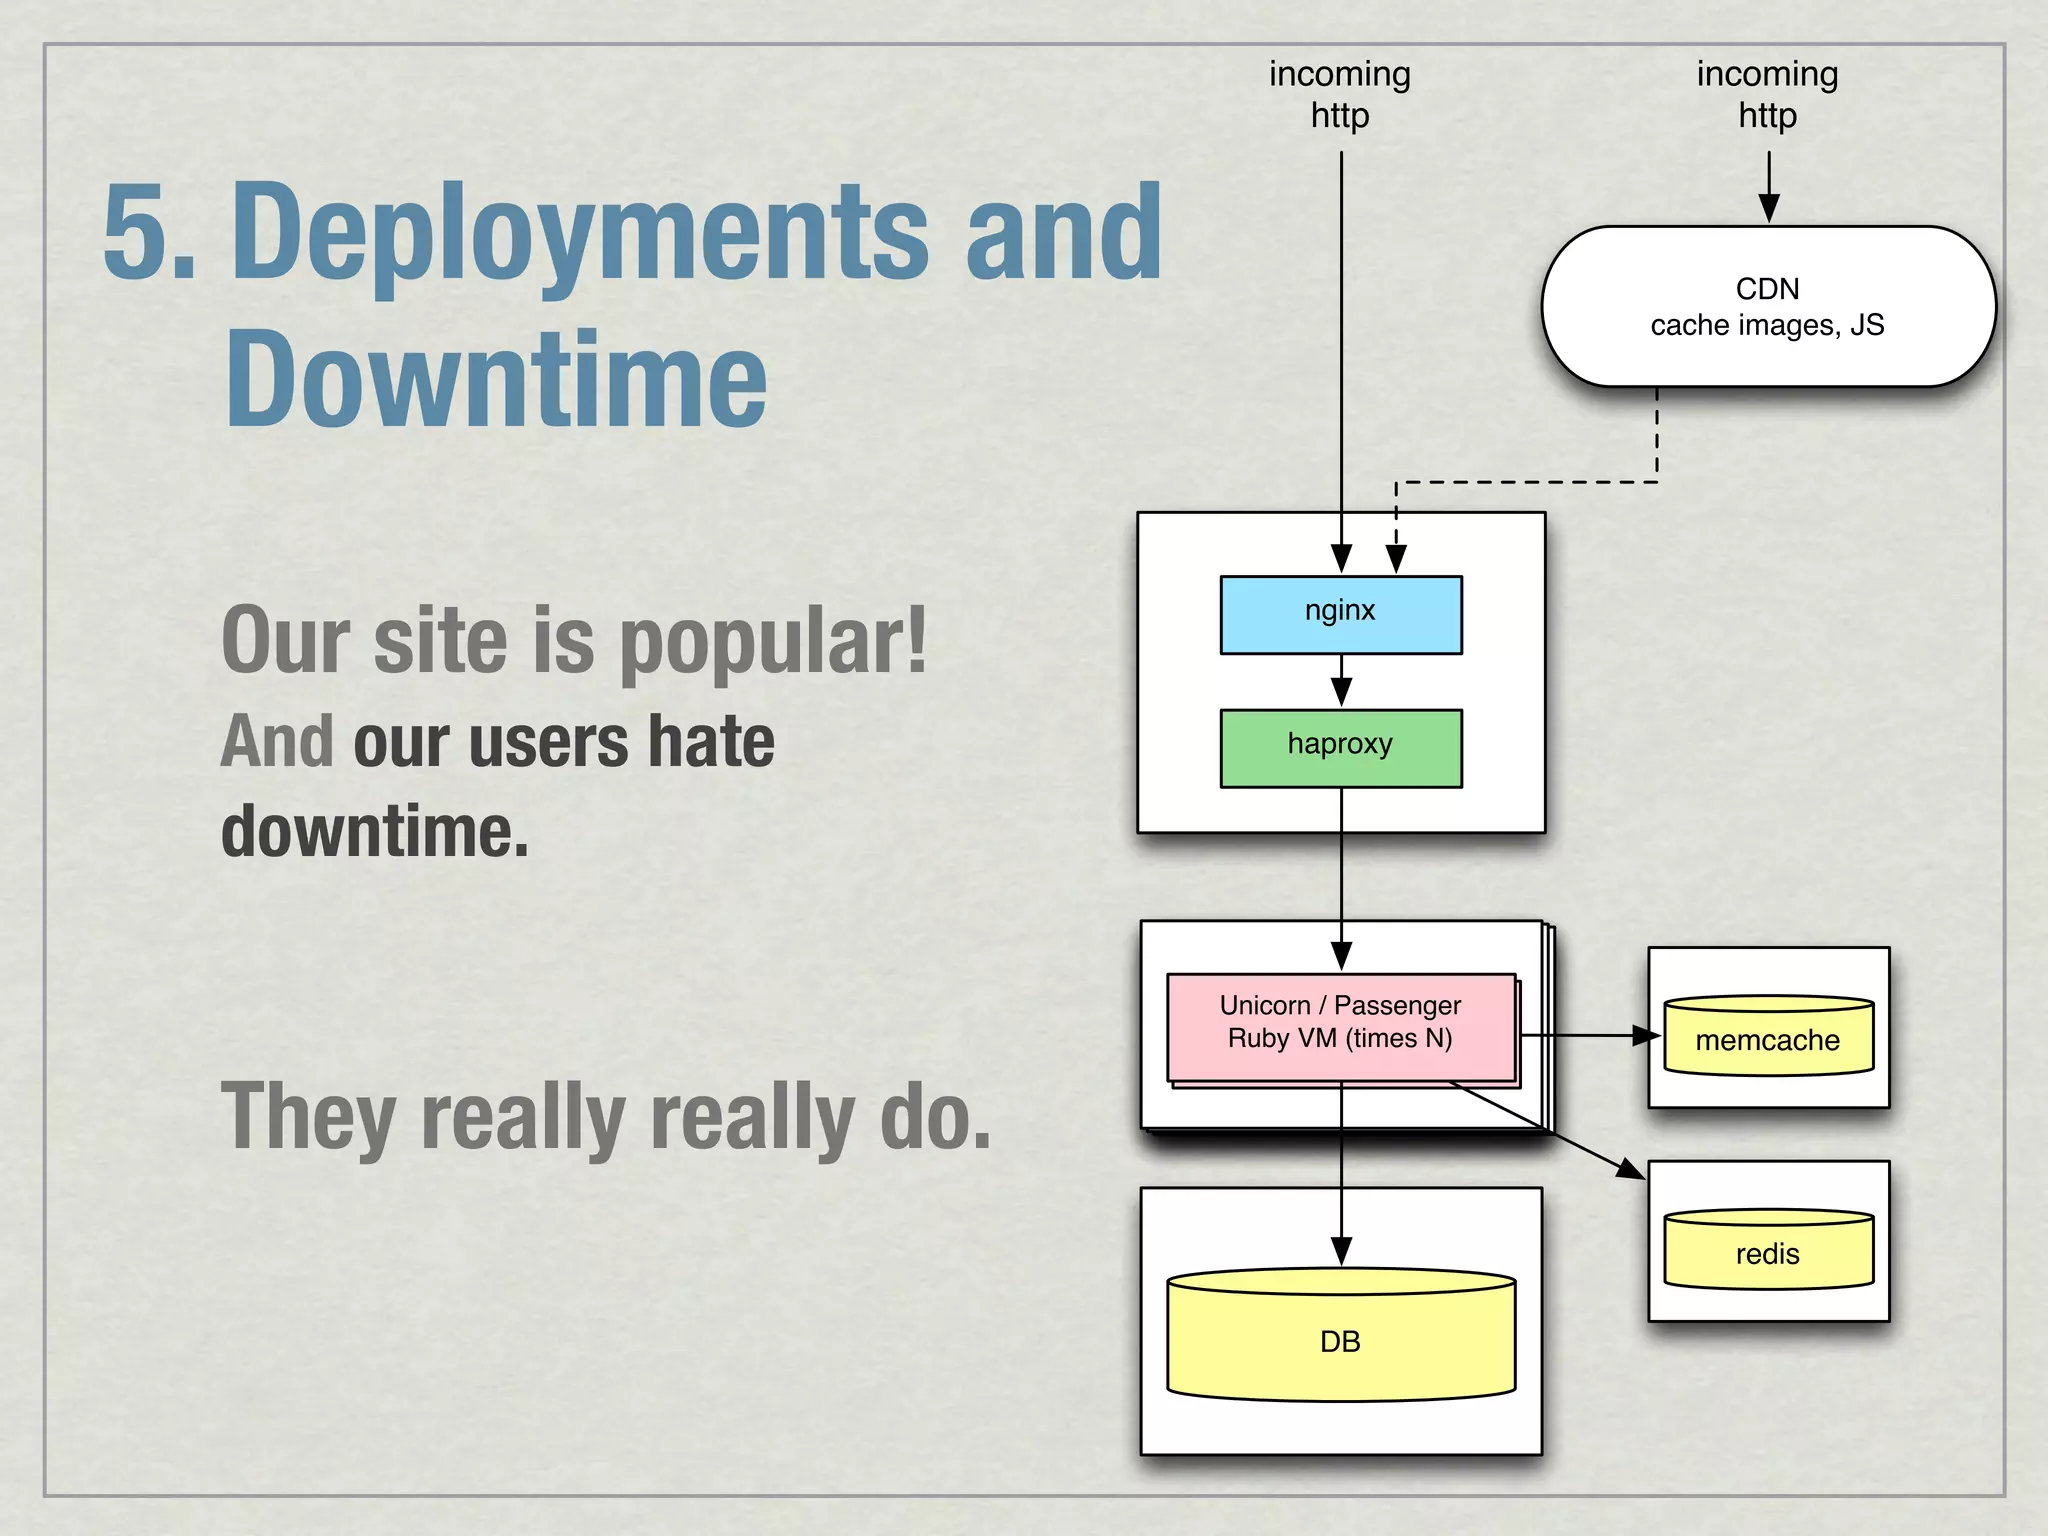Viewport: 2048px width, 1536px height.
Task: Click the redis cylinder
Action: [1767, 1252]
